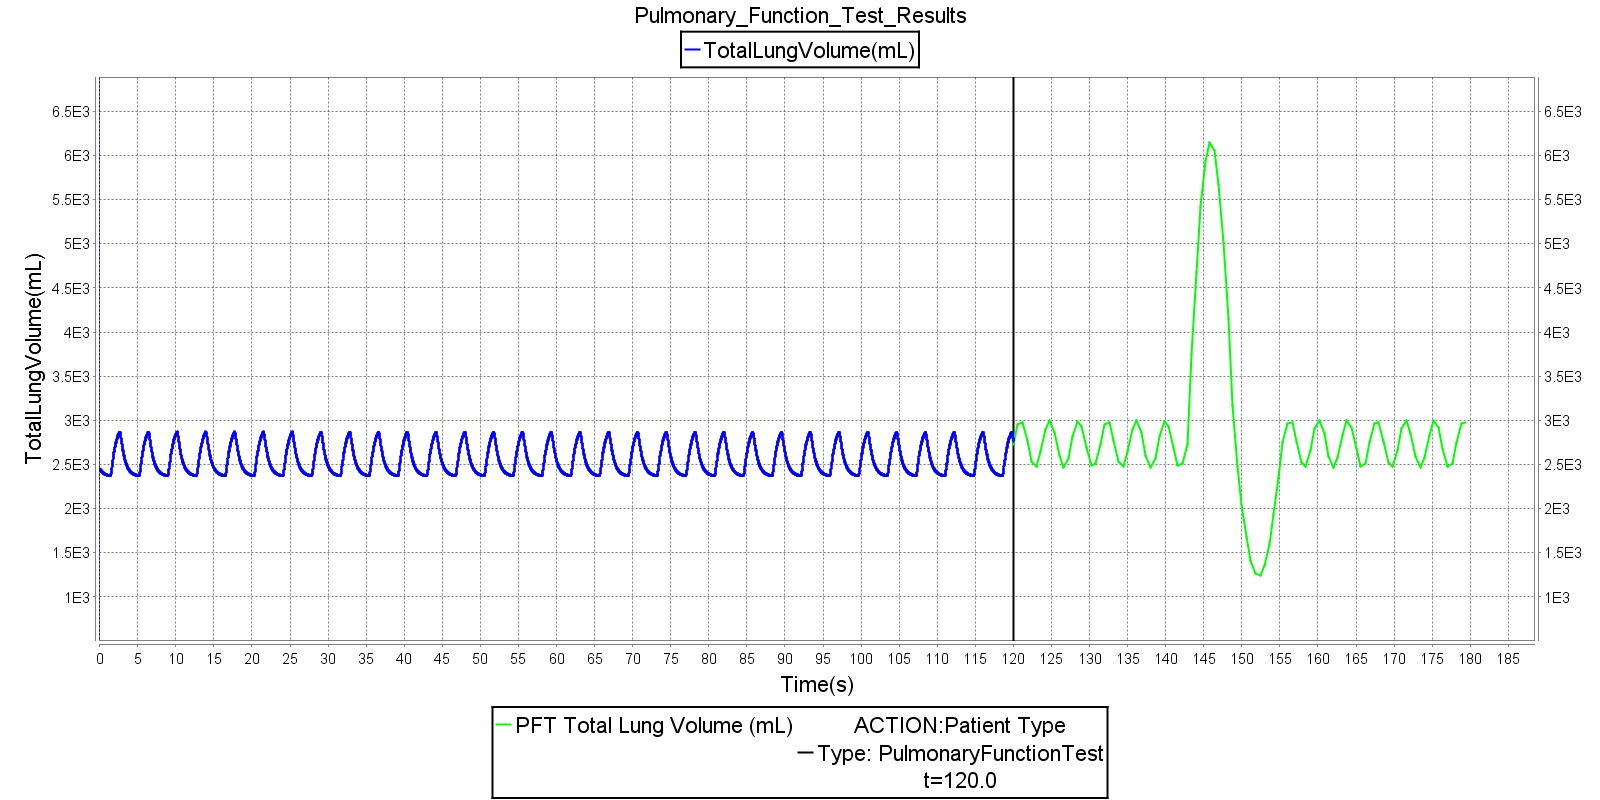Image resolution: width=1600 pixels, height=800 pixels.
Task: Click the blue waveform peak near 30 seconds
Action: click(x=321, y=434)
